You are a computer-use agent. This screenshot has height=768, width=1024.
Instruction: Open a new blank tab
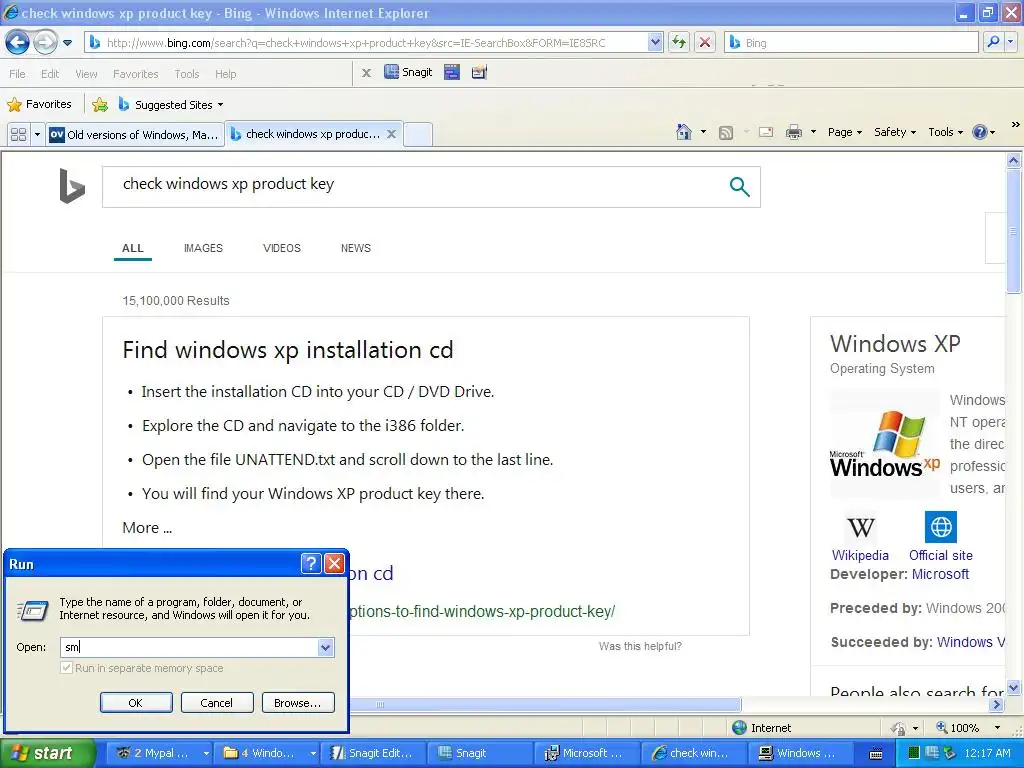(418, 135)
